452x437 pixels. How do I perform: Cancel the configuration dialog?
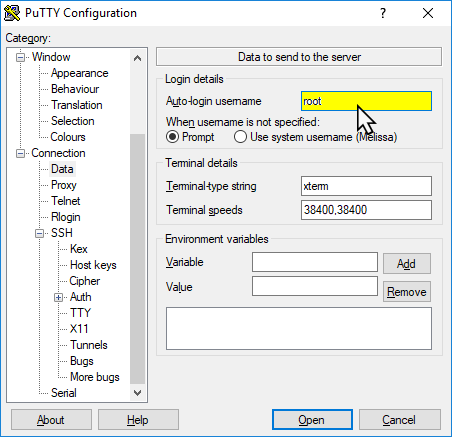pyautogui.click(x=400, y=420)
